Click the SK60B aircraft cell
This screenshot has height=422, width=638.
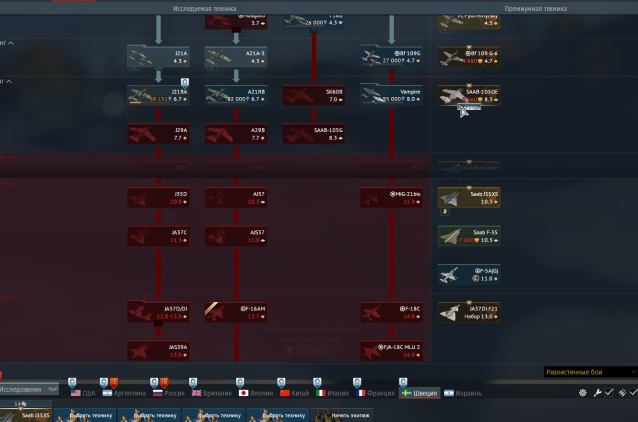[x=313, y=95]
